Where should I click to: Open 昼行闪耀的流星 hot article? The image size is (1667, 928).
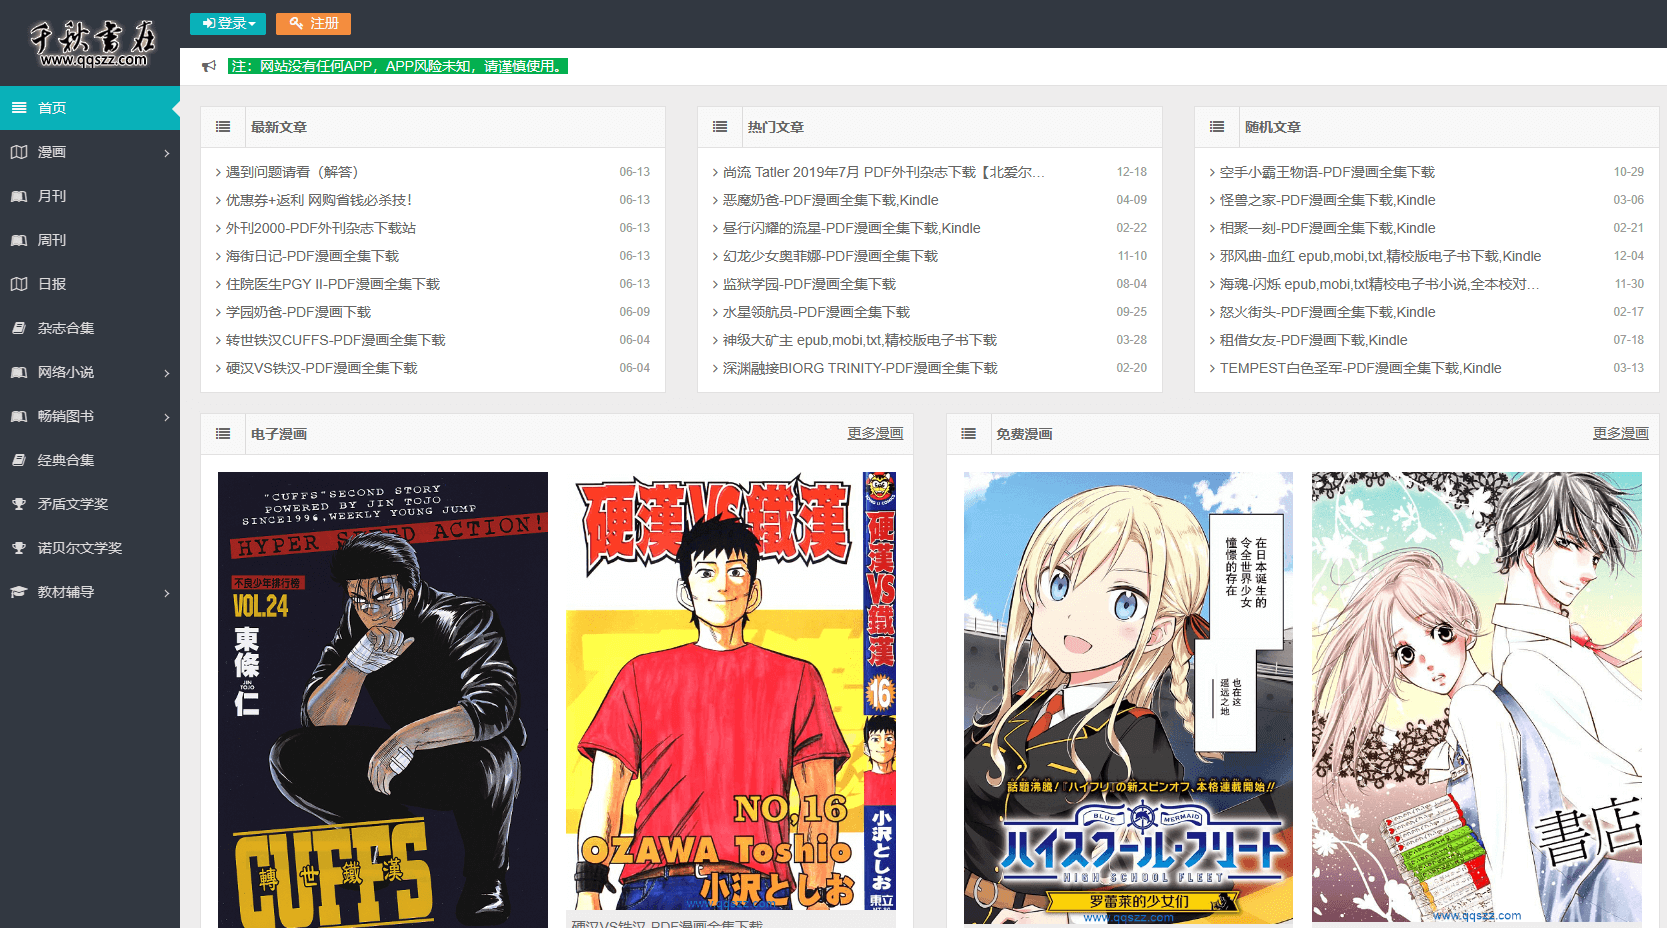852,228
